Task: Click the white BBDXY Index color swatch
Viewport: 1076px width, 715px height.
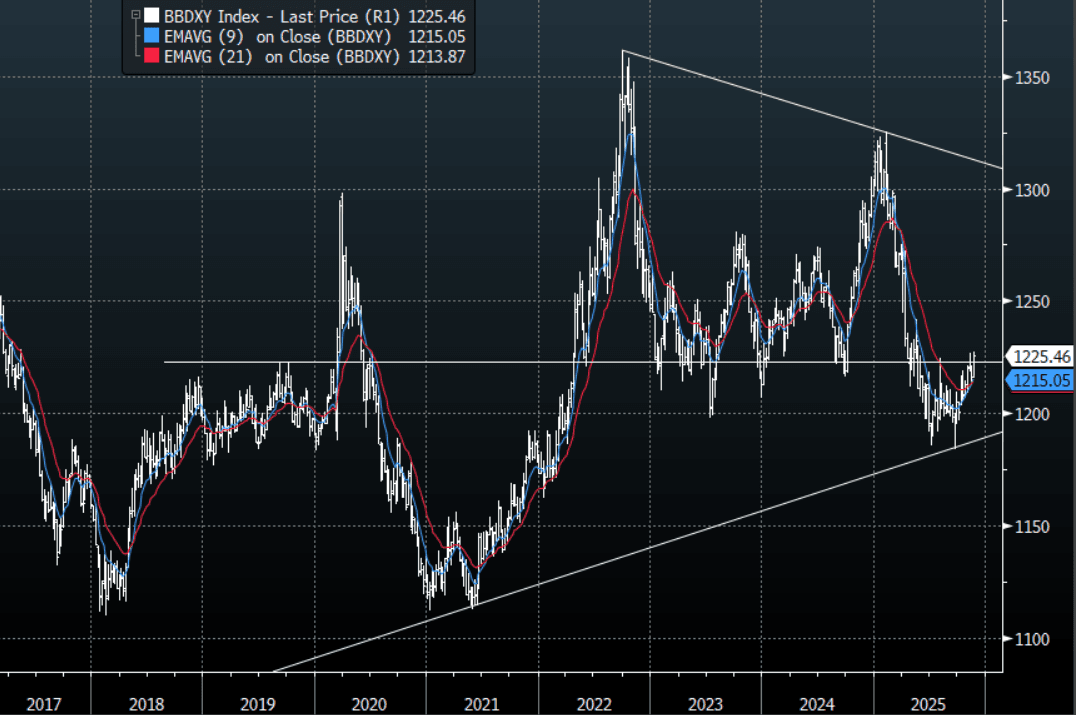Action: [x=151, y=16]
